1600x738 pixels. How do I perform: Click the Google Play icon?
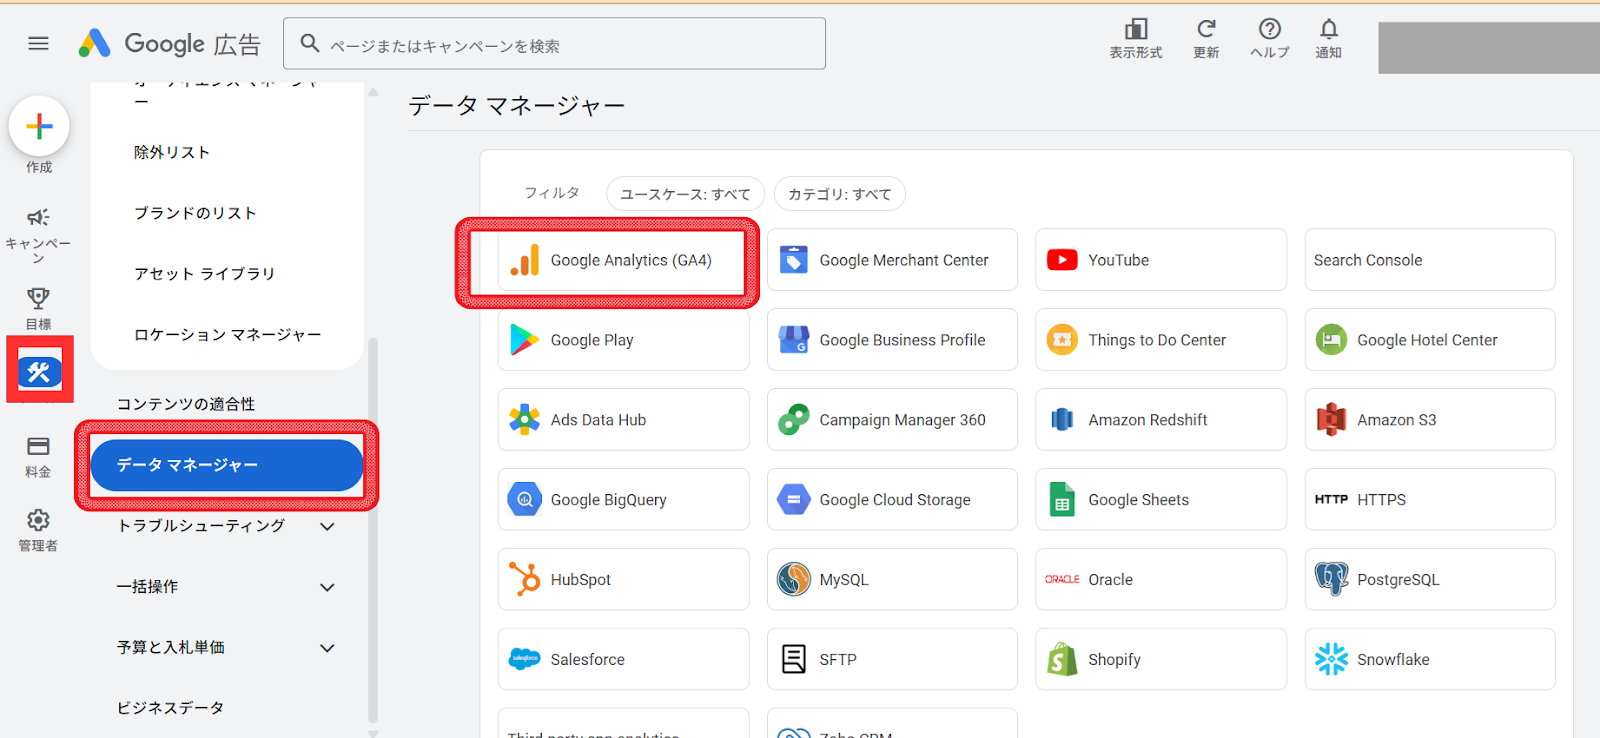pos(524,340)
